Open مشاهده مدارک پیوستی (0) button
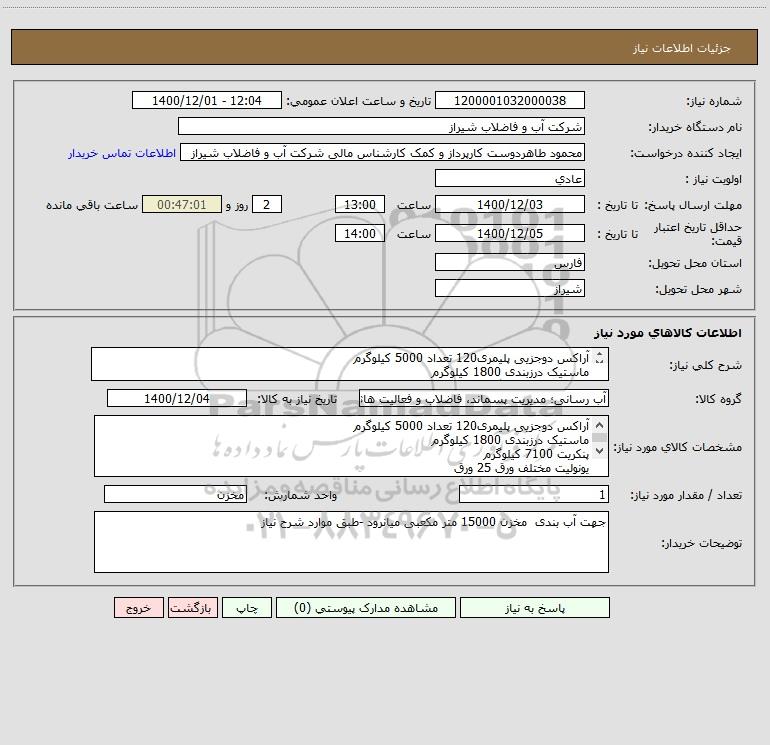 [x=366, y=608]
